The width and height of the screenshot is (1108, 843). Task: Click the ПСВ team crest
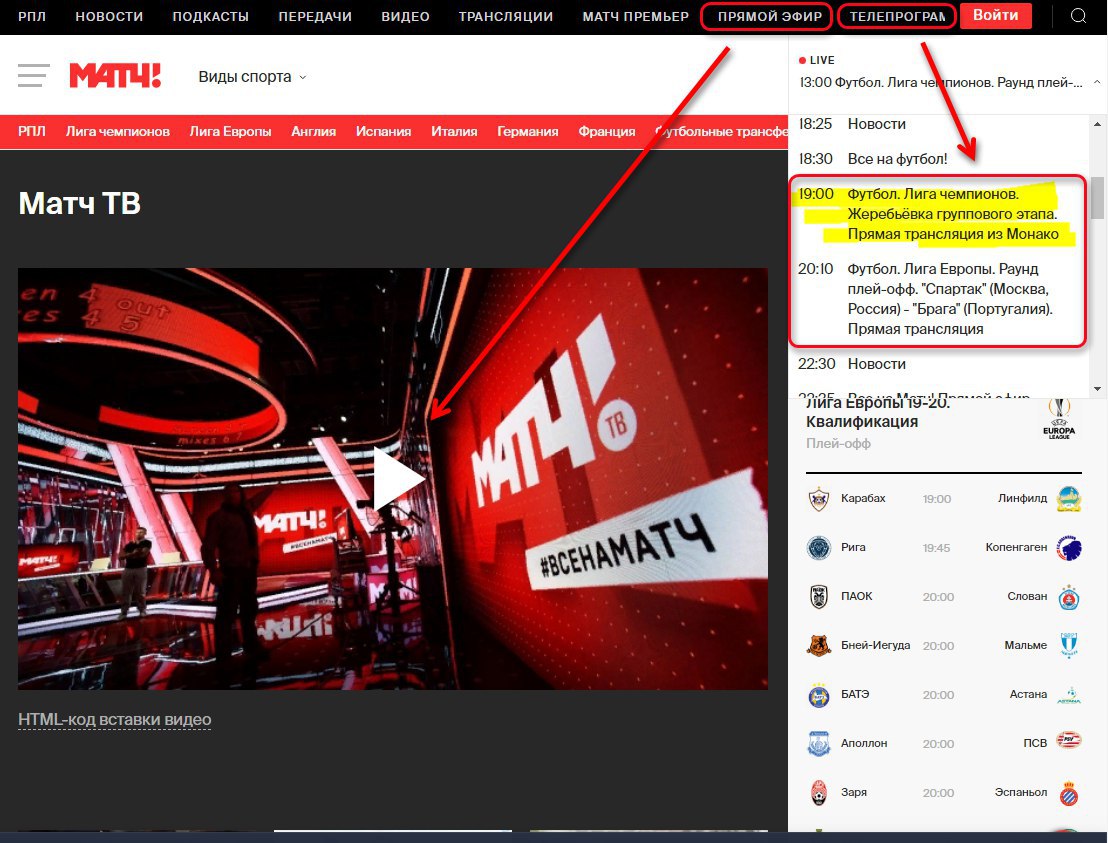tap(1069, 740)
